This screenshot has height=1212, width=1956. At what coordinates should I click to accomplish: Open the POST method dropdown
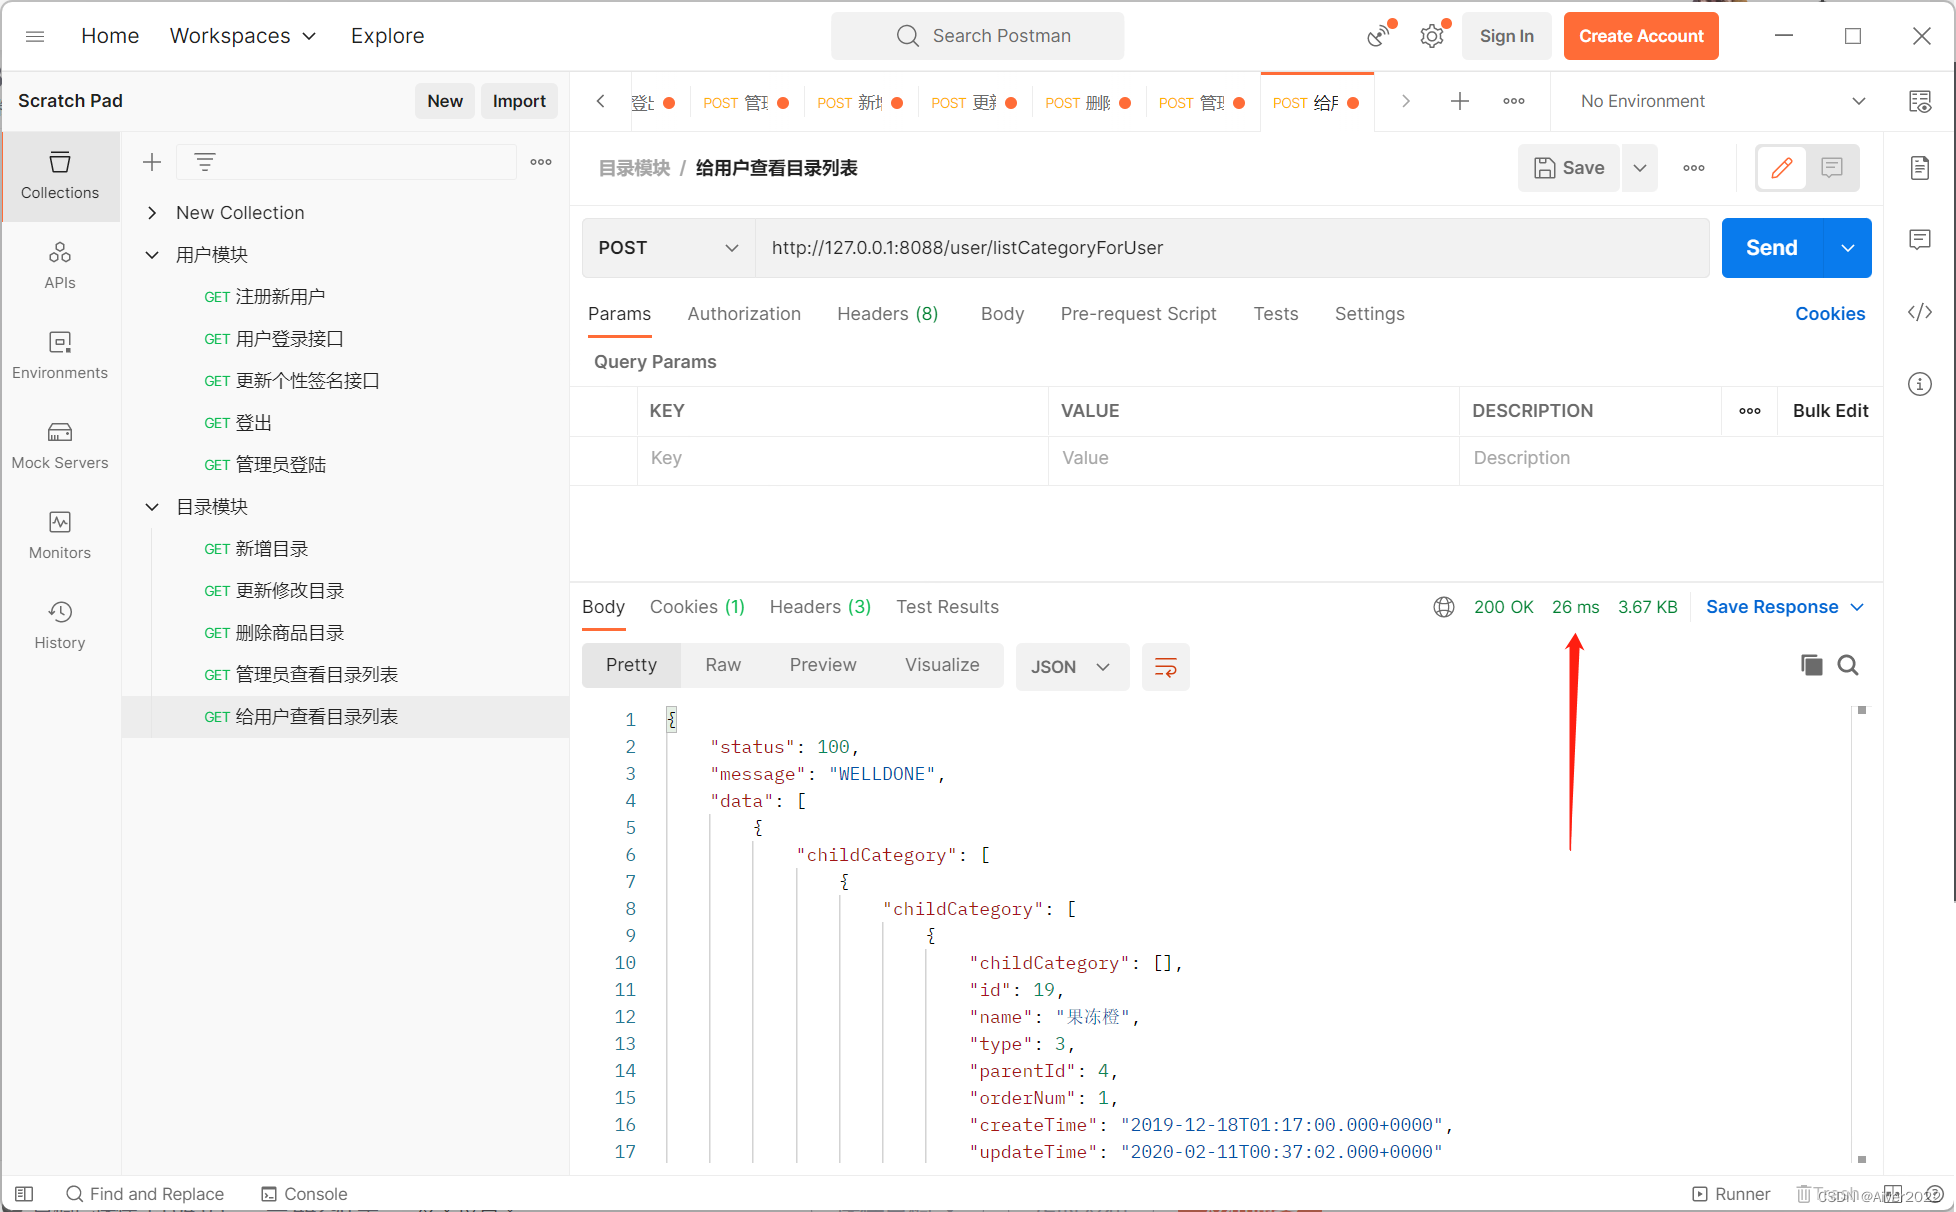[668, 248]
